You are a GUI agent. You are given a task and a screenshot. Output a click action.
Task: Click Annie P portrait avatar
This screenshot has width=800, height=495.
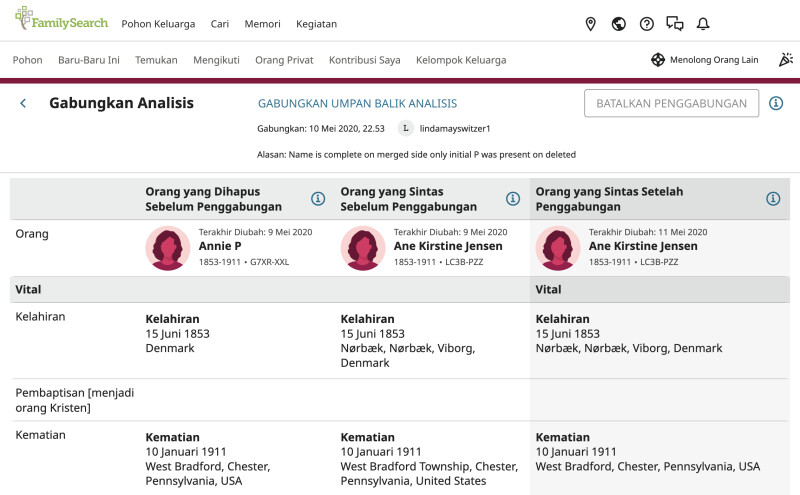coord(168,248)
